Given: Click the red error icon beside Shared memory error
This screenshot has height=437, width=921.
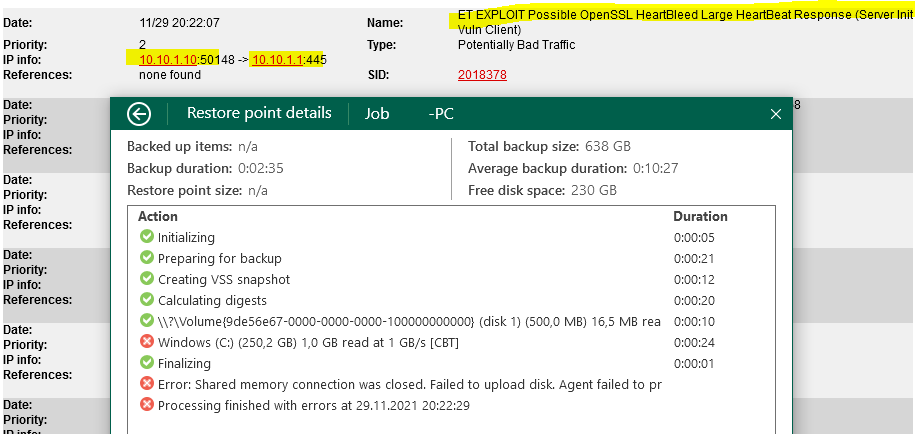Looking at the screenshot, I should click(147, 384).
